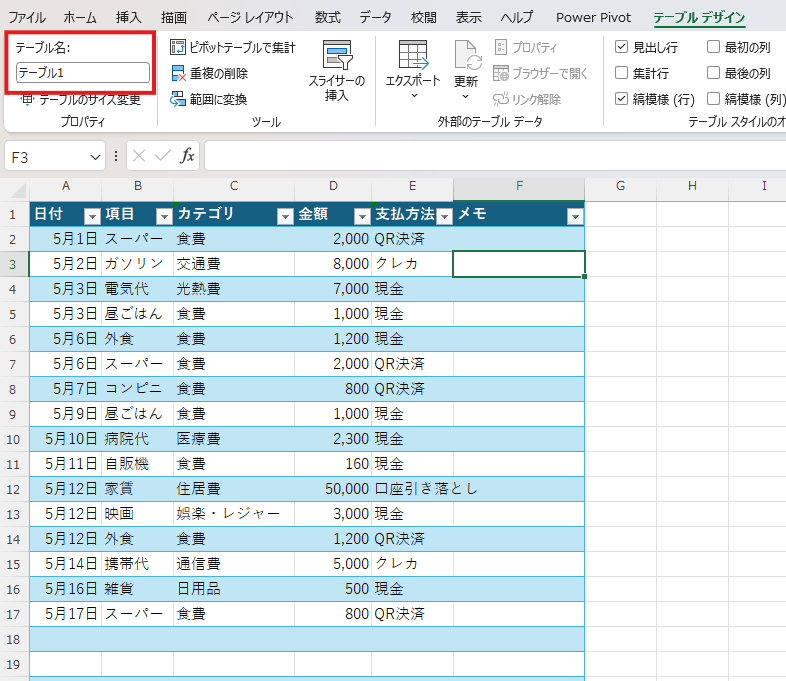Click the cell containing 口座引き落とし
Screen dimensions: 786x681
pyautogui.click(x=413, y=489)
